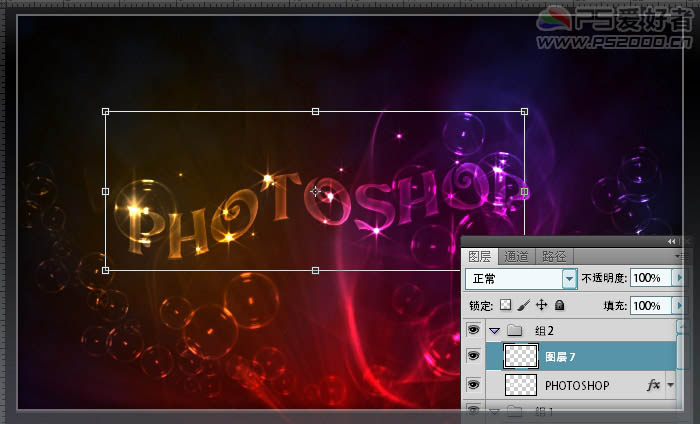Expand PHOTOSHOP layer effects arrow
This screenshot has width=700, height=424.
[670, 385]
